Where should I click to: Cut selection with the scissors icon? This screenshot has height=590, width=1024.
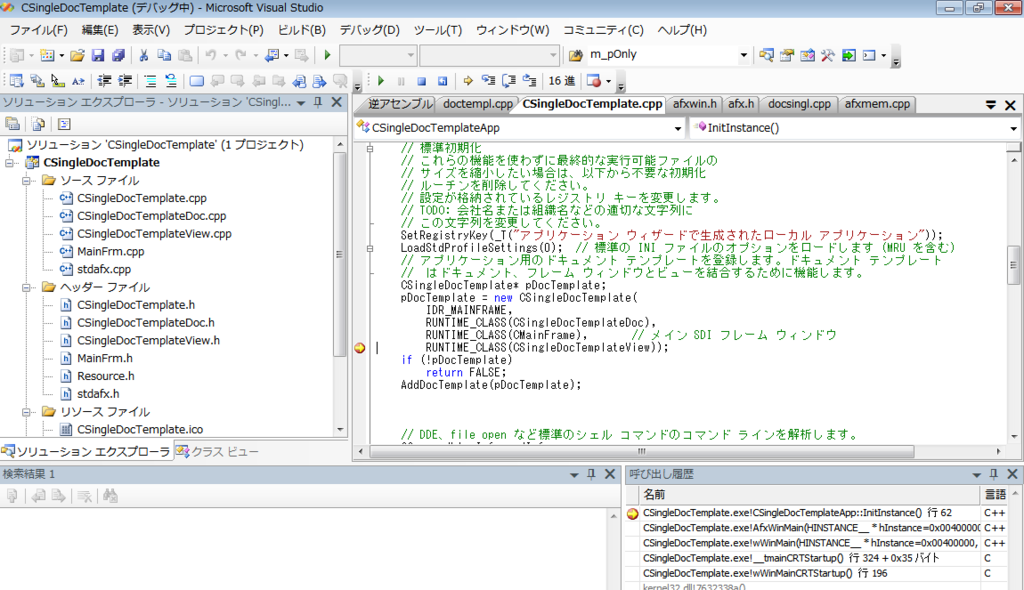(144, 56)
